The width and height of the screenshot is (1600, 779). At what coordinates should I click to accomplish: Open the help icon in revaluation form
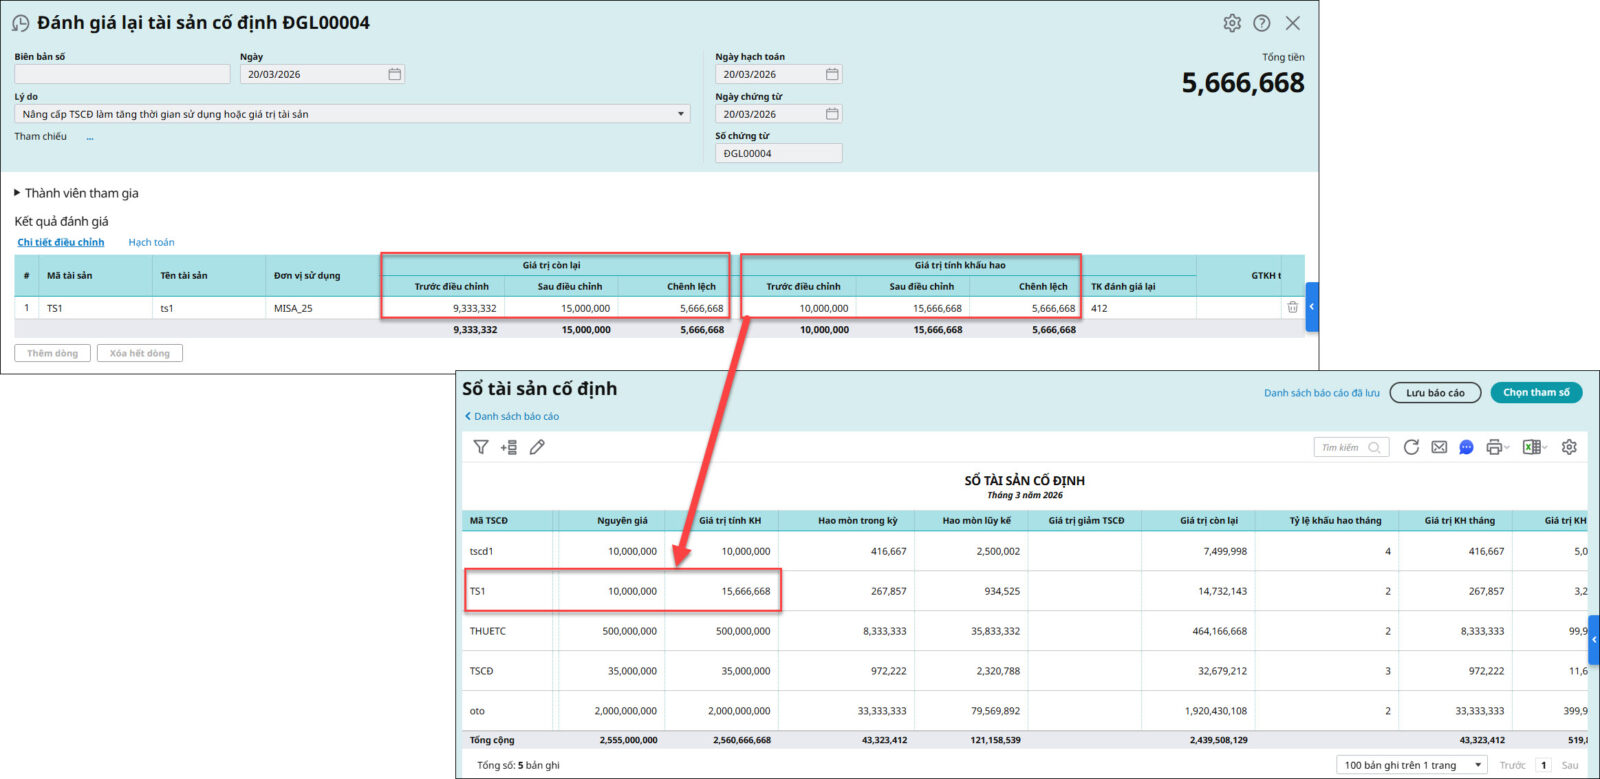click(1262, 23)
